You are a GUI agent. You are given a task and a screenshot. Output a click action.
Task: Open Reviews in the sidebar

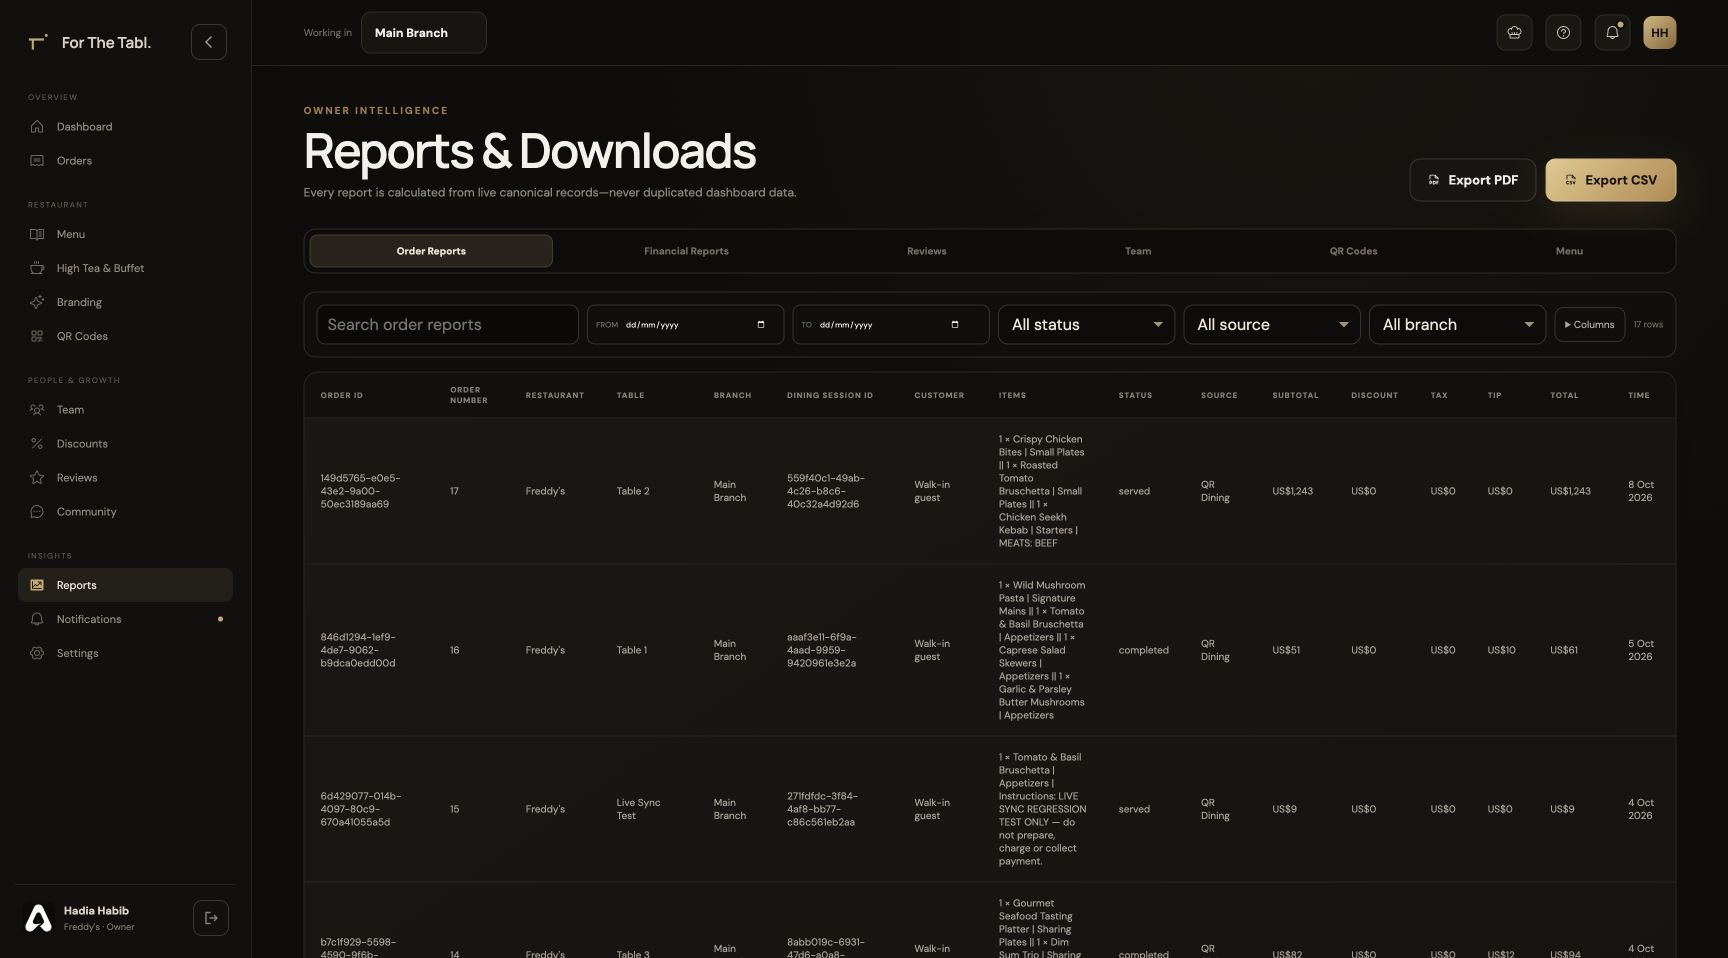125,478
